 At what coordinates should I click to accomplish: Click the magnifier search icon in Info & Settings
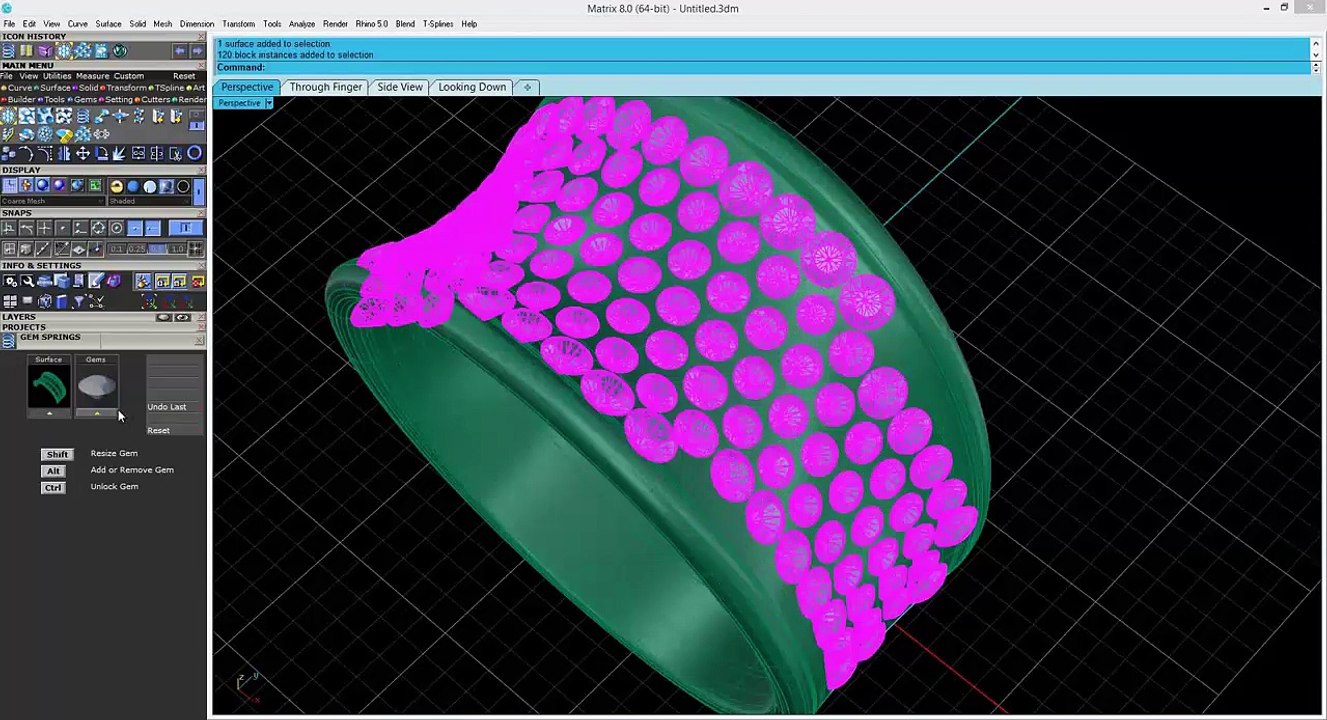(x=27, y=281)
